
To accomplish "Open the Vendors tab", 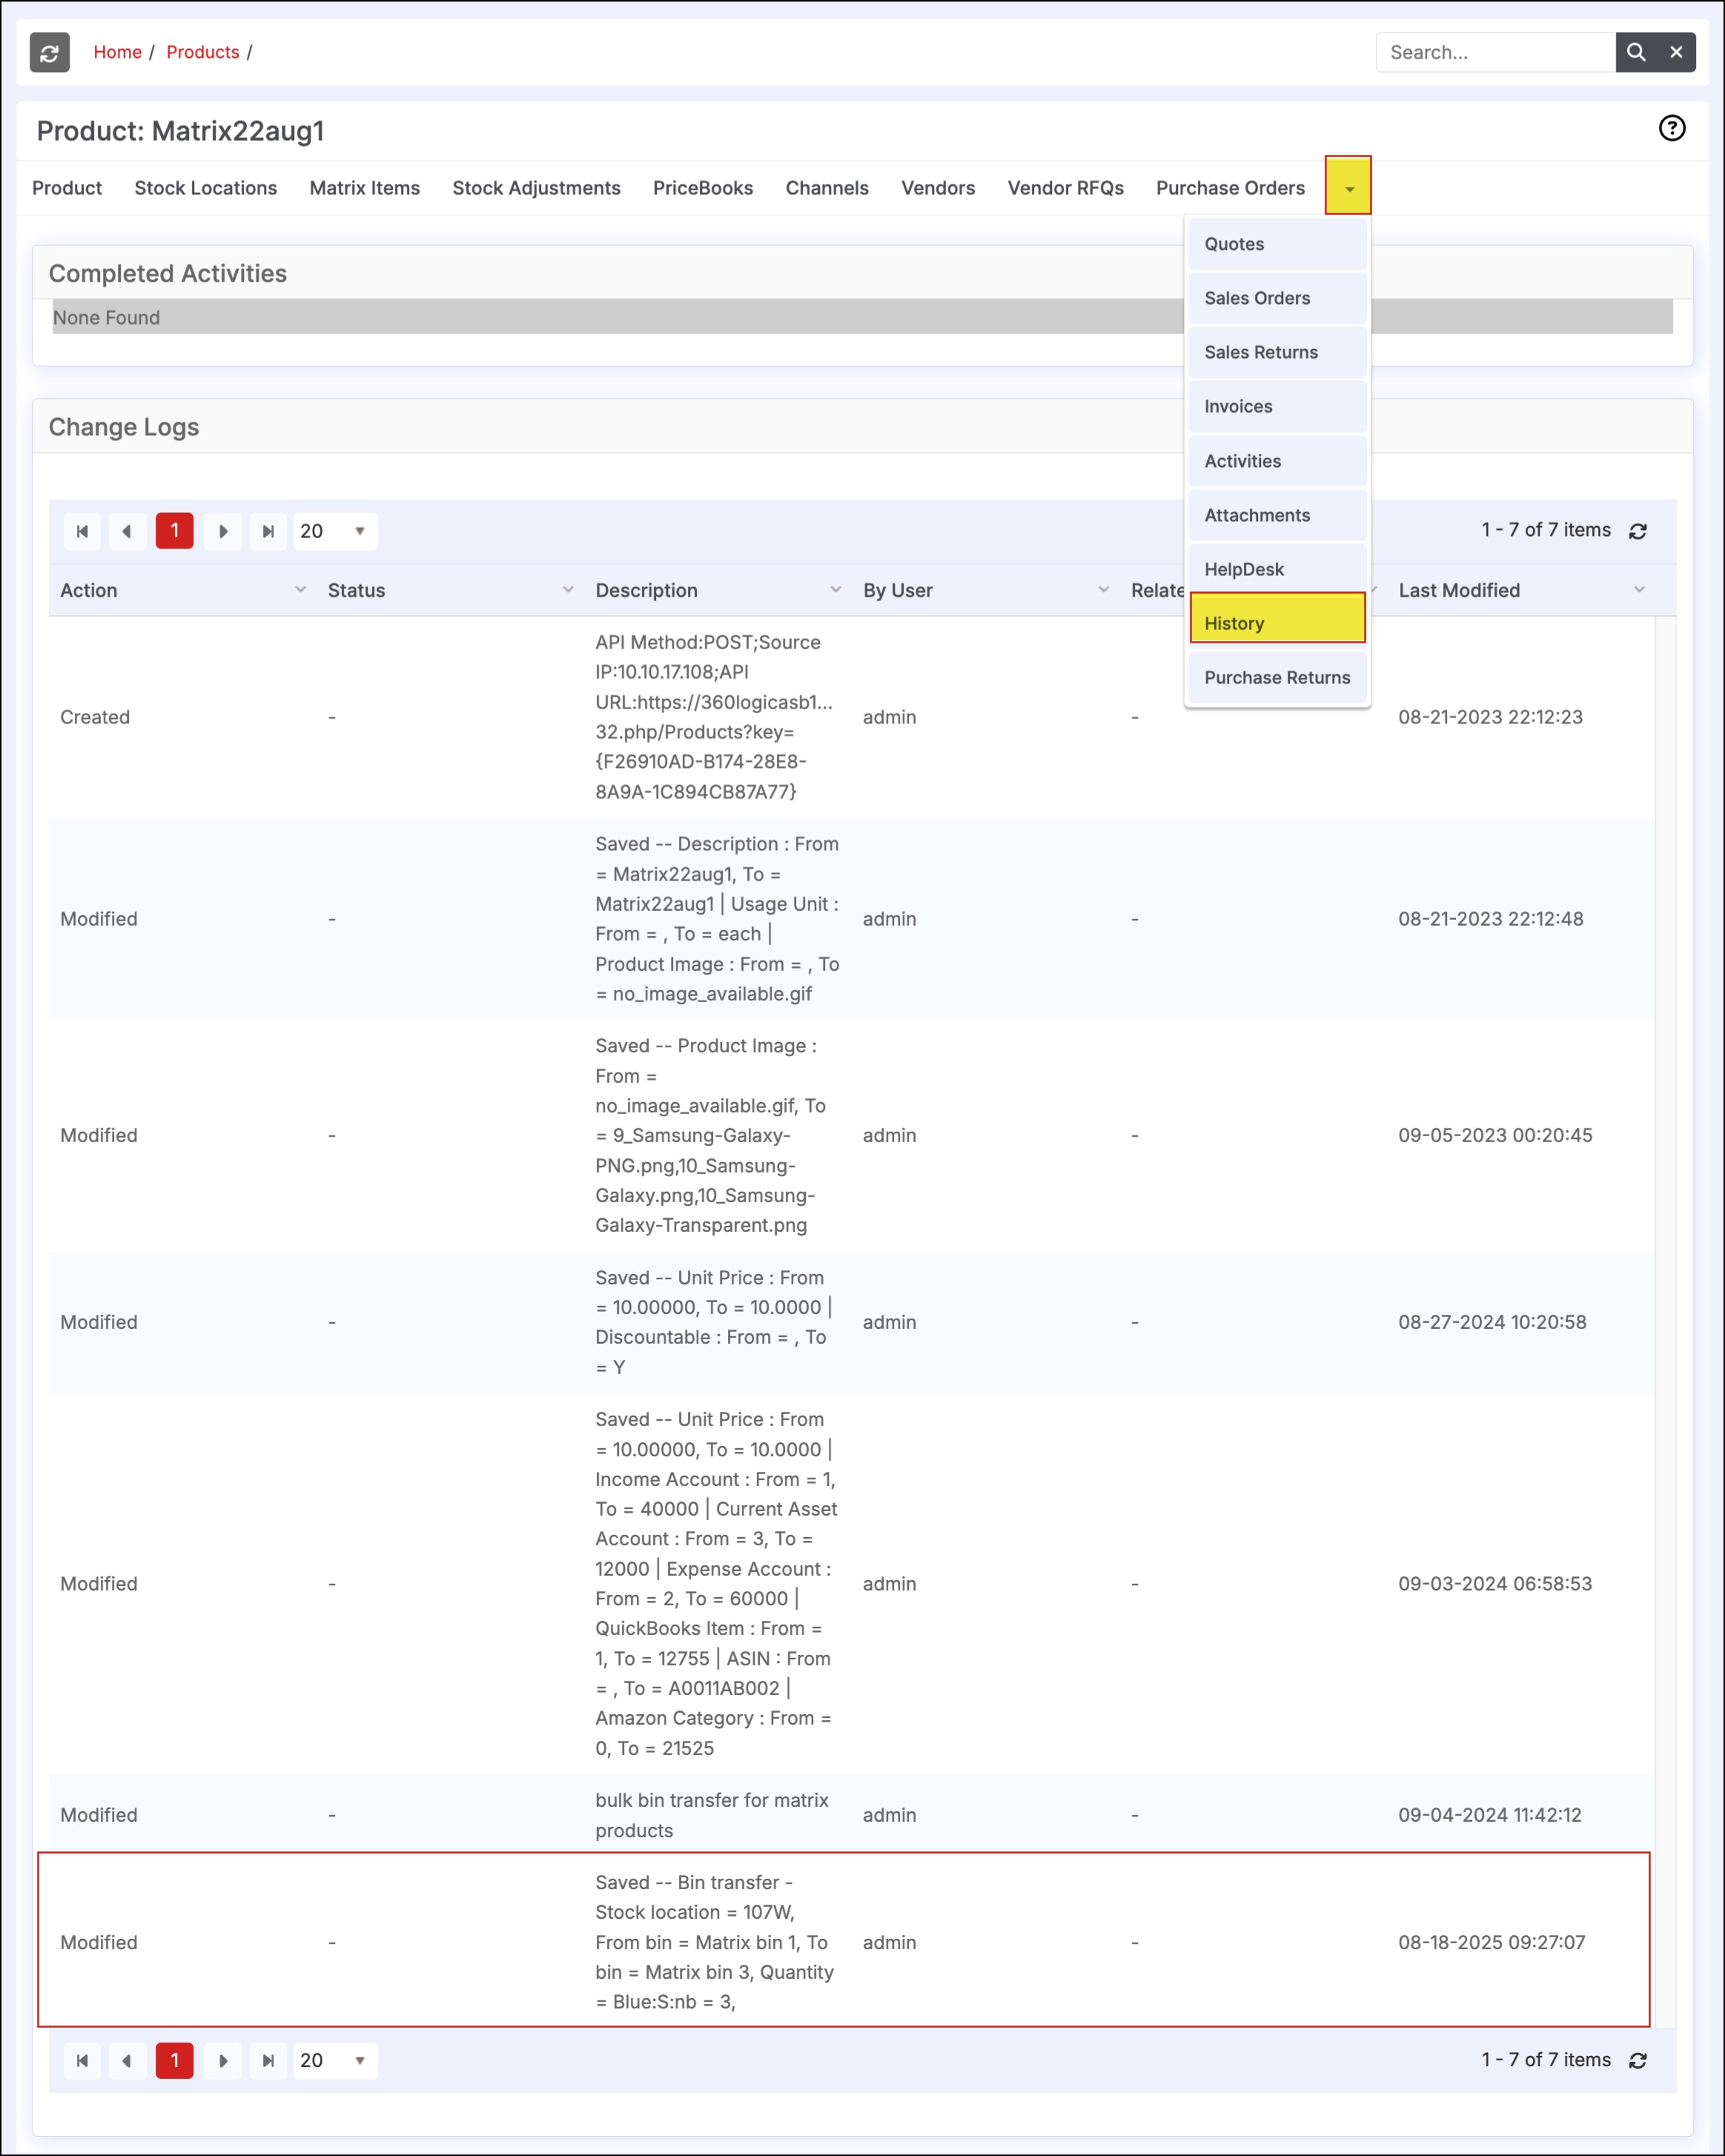I will click(x=938, y=188).
